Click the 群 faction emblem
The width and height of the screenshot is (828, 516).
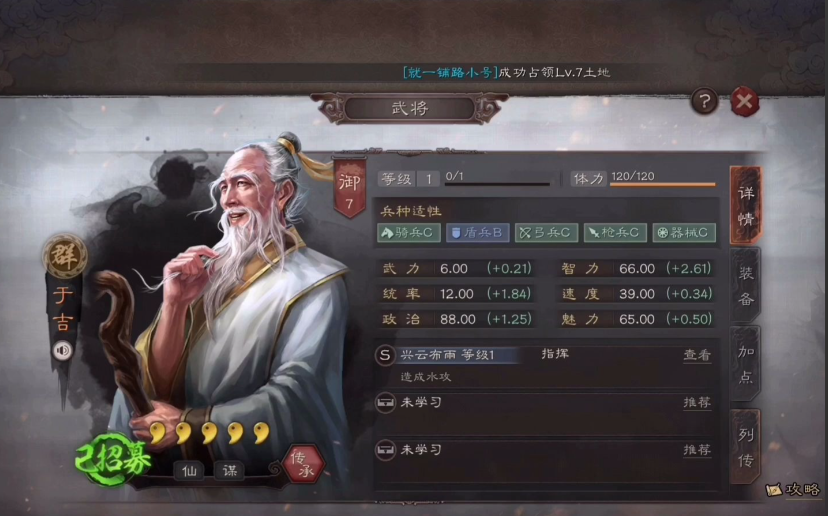65,256
